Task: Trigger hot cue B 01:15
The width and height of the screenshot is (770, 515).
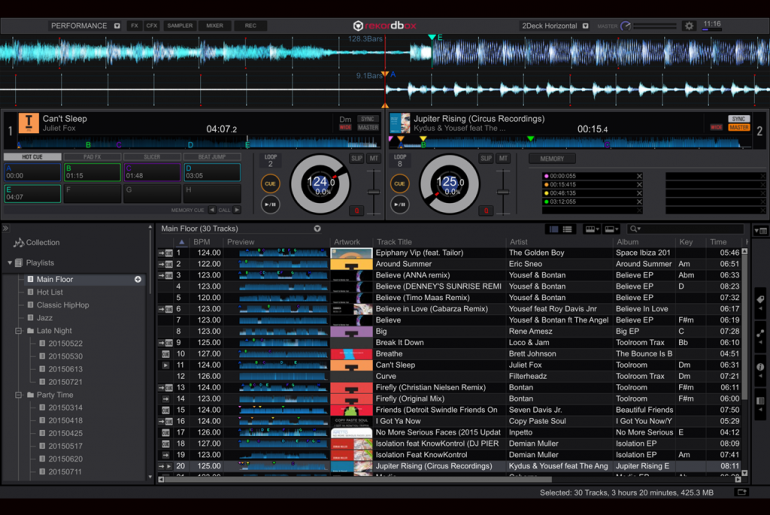Action: 92,172
